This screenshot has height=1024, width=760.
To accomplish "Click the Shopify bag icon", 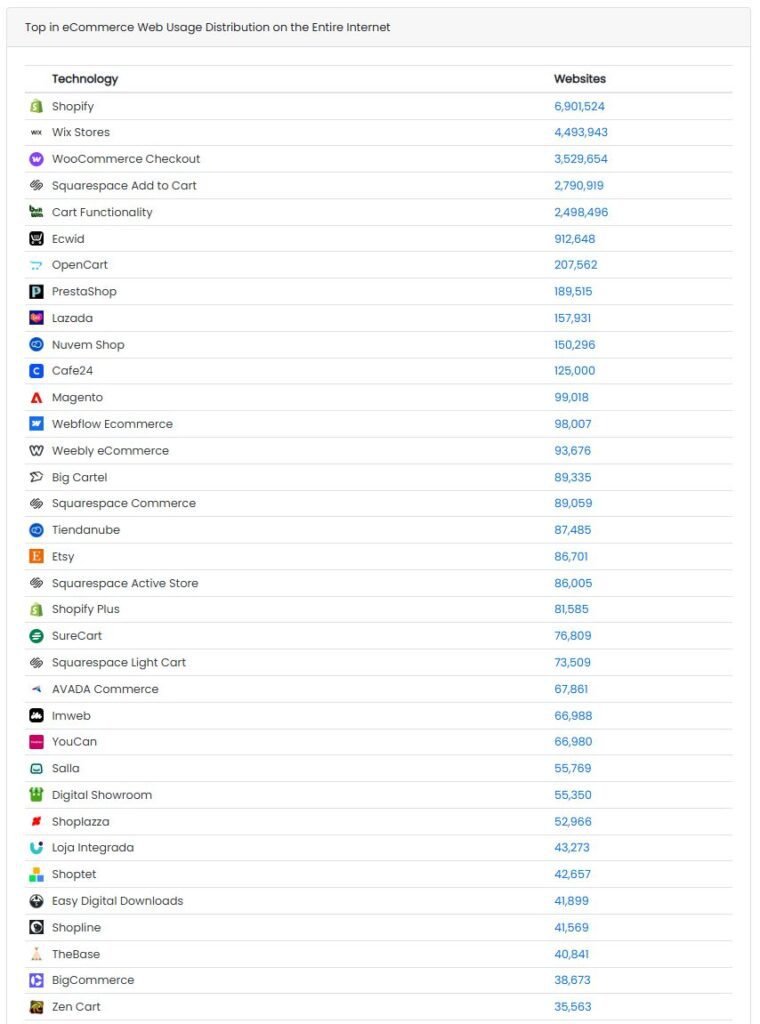I will click(x=37, y=106).
